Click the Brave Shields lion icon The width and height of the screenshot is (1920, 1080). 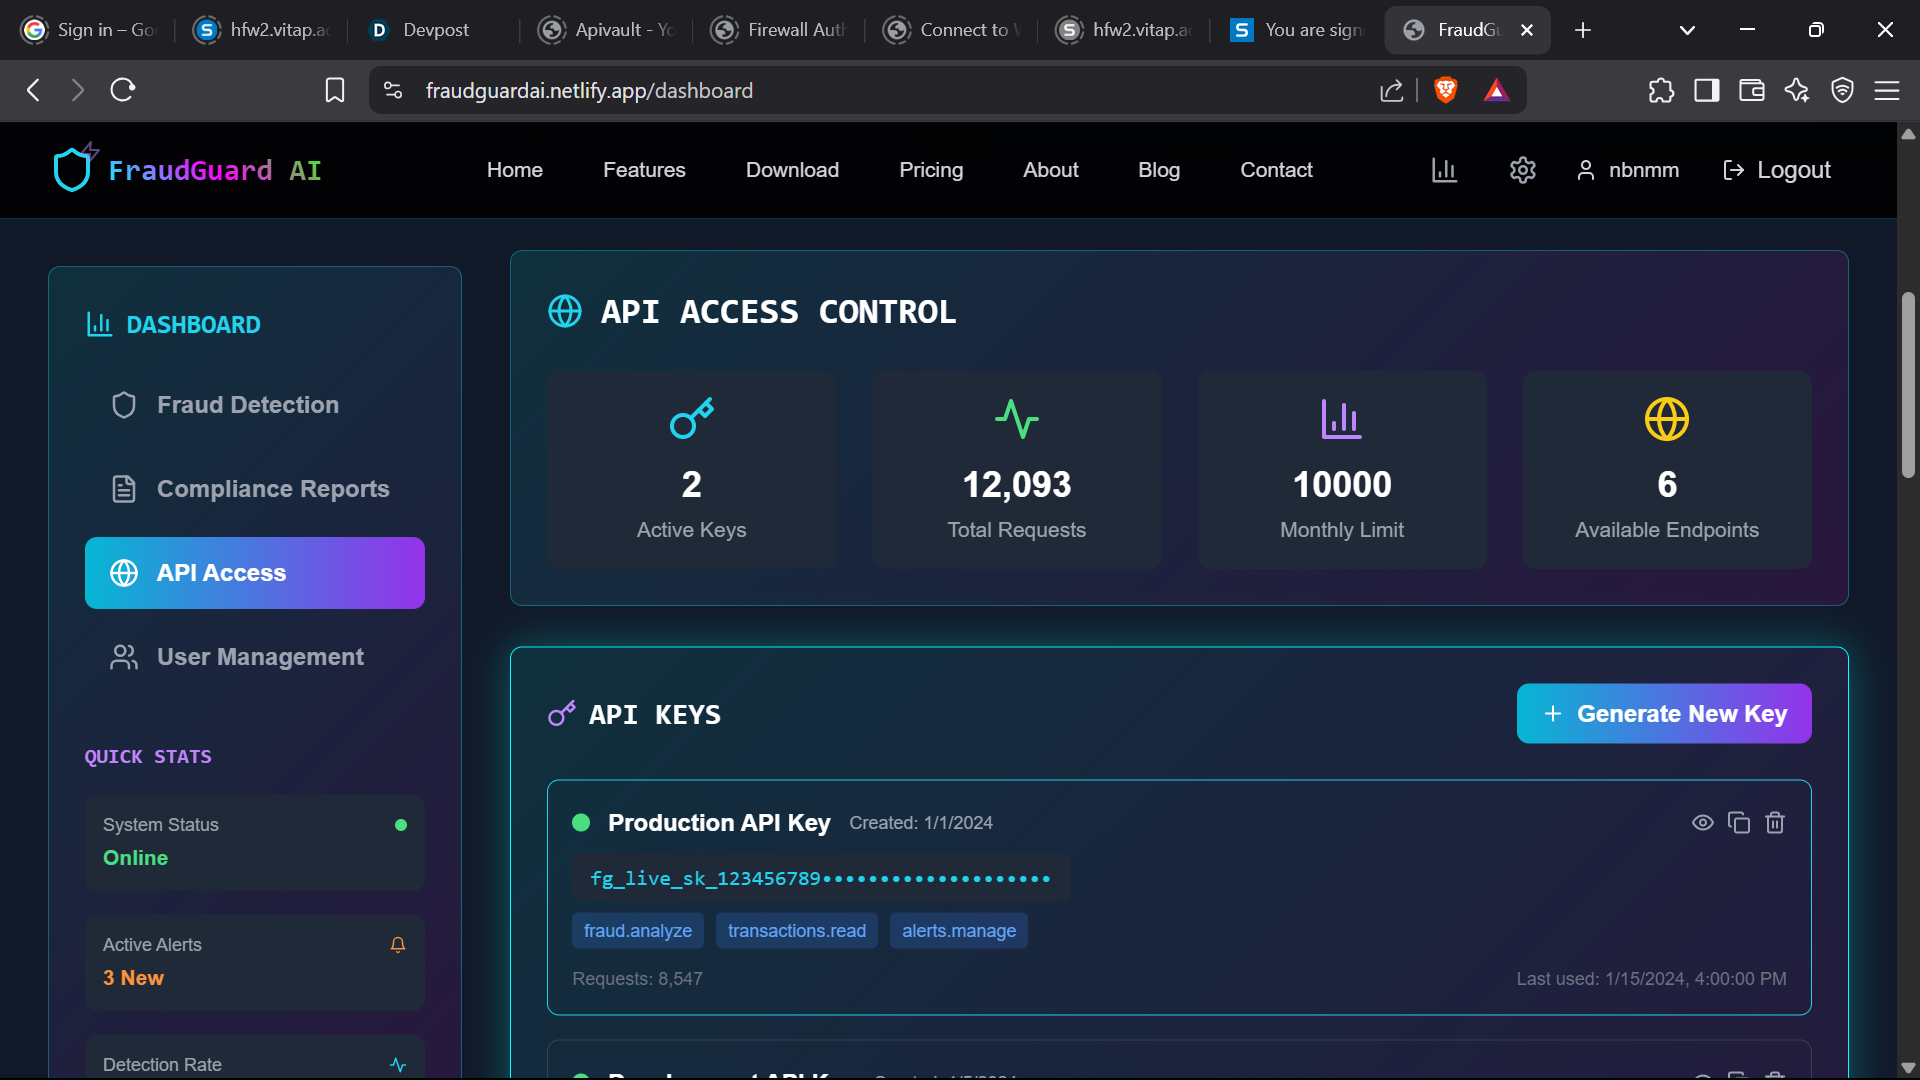[1445, 91]
